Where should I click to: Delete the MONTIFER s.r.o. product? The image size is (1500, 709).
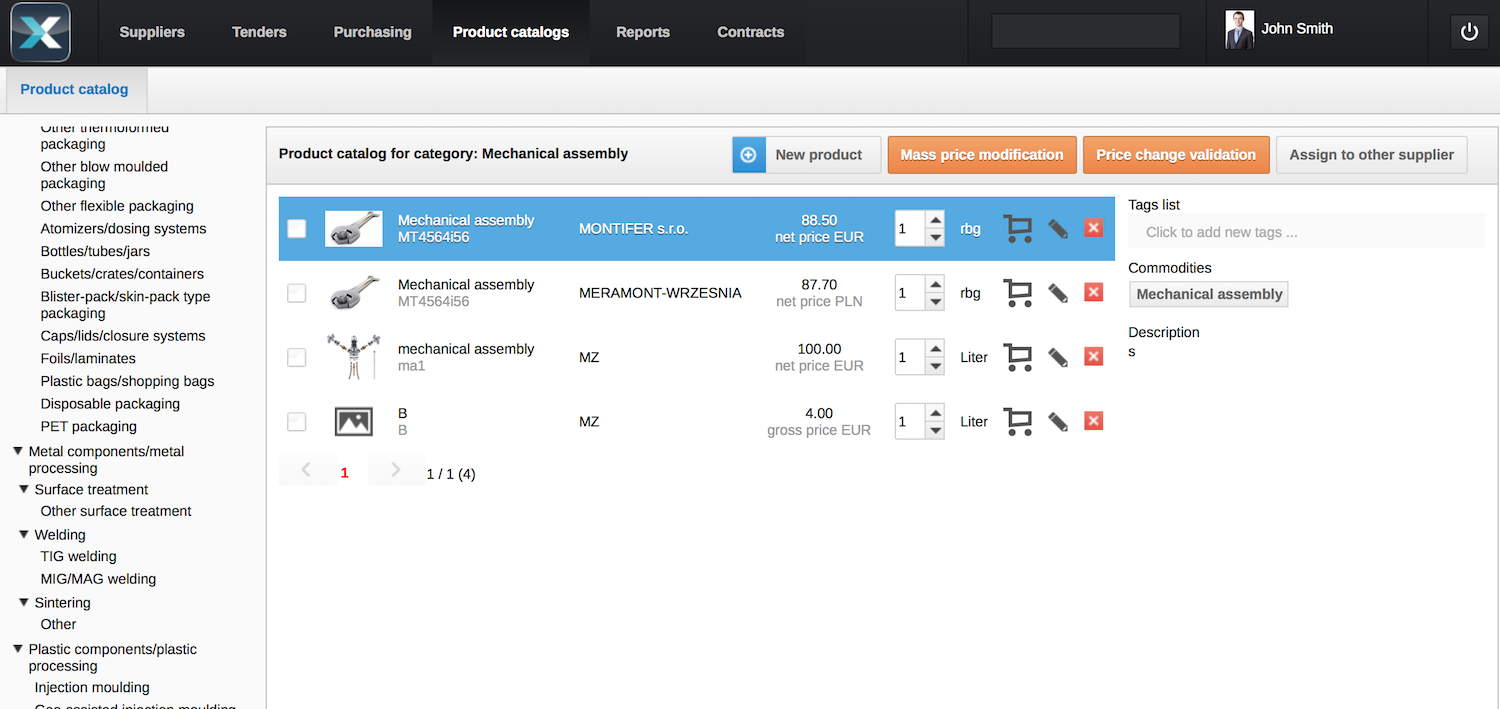(1093, 228)
